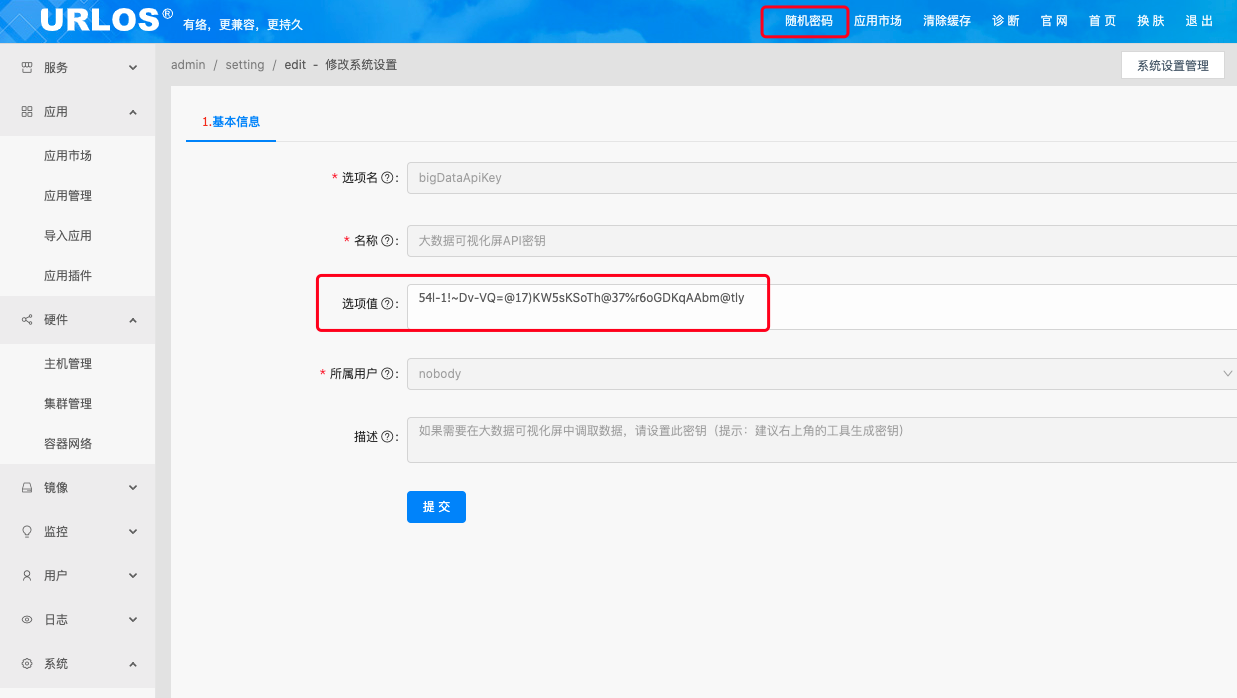Click the help icon beside 选项名
Screen dimensions: 1237x698
387,178
